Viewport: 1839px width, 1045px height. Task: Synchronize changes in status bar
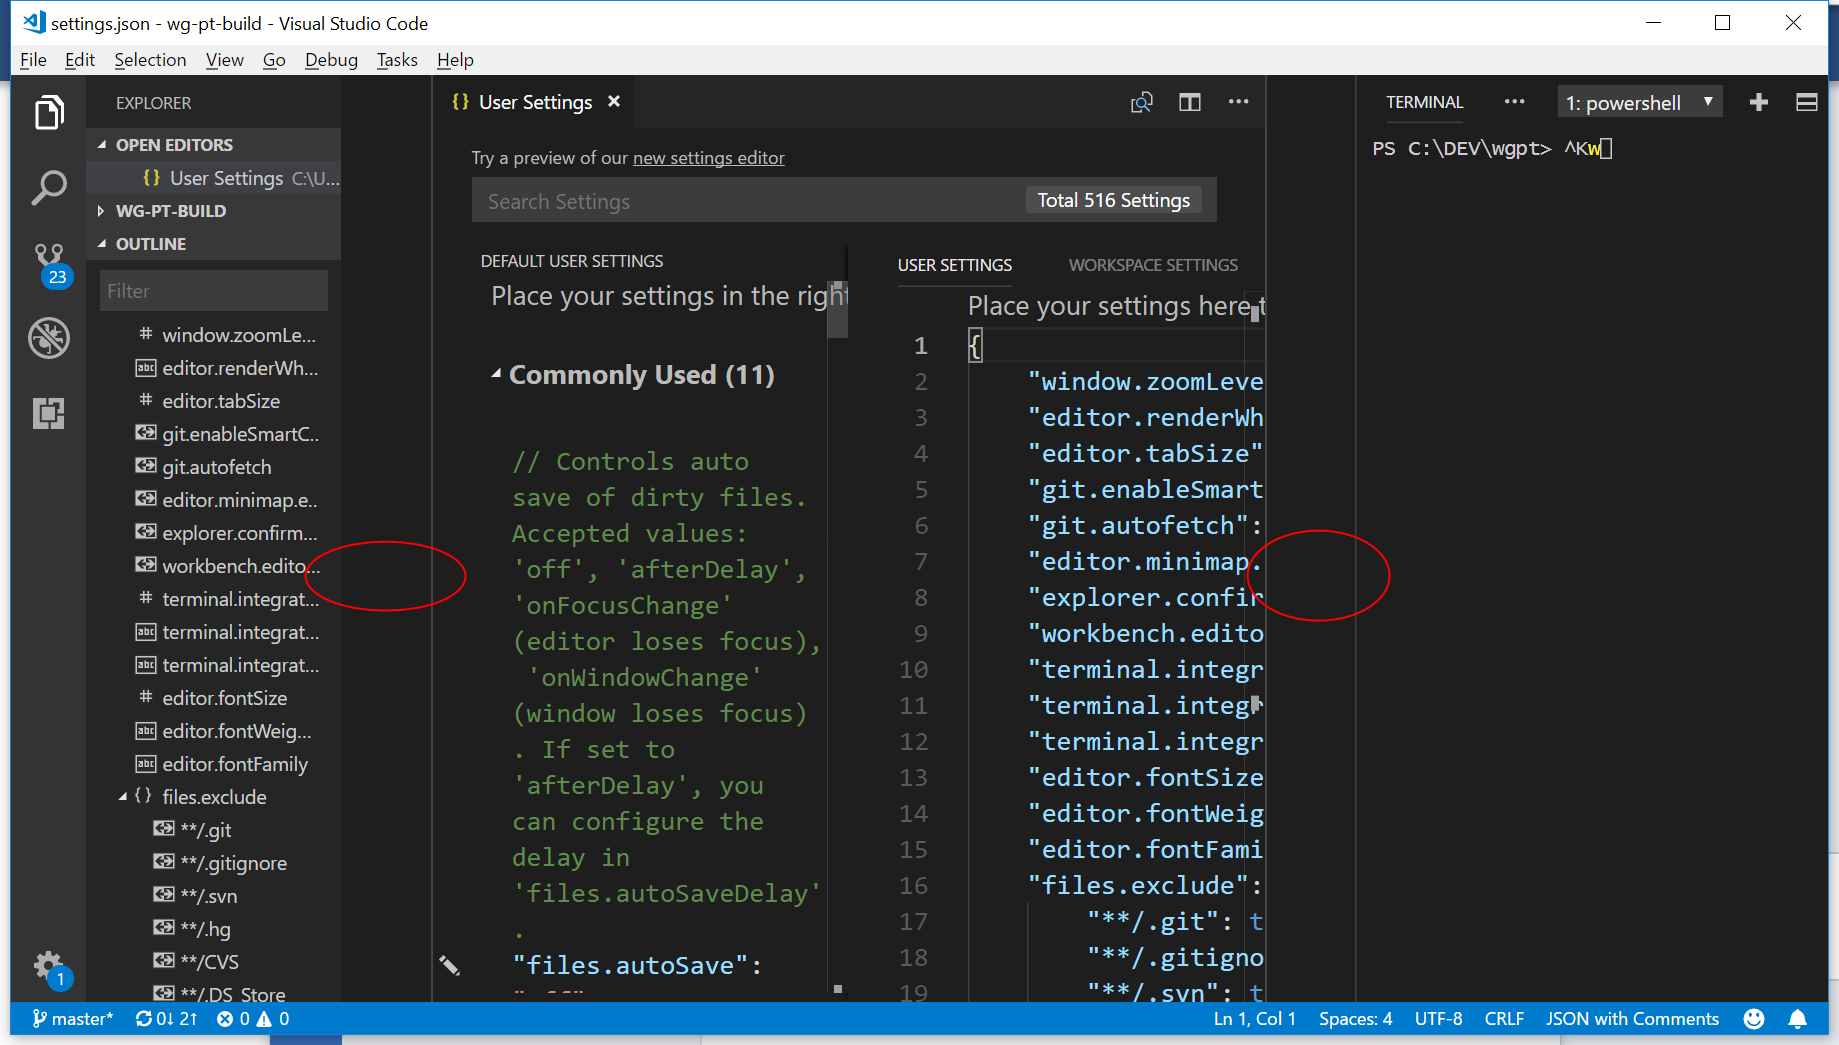pyautogui.click(x=166, y=1019)
